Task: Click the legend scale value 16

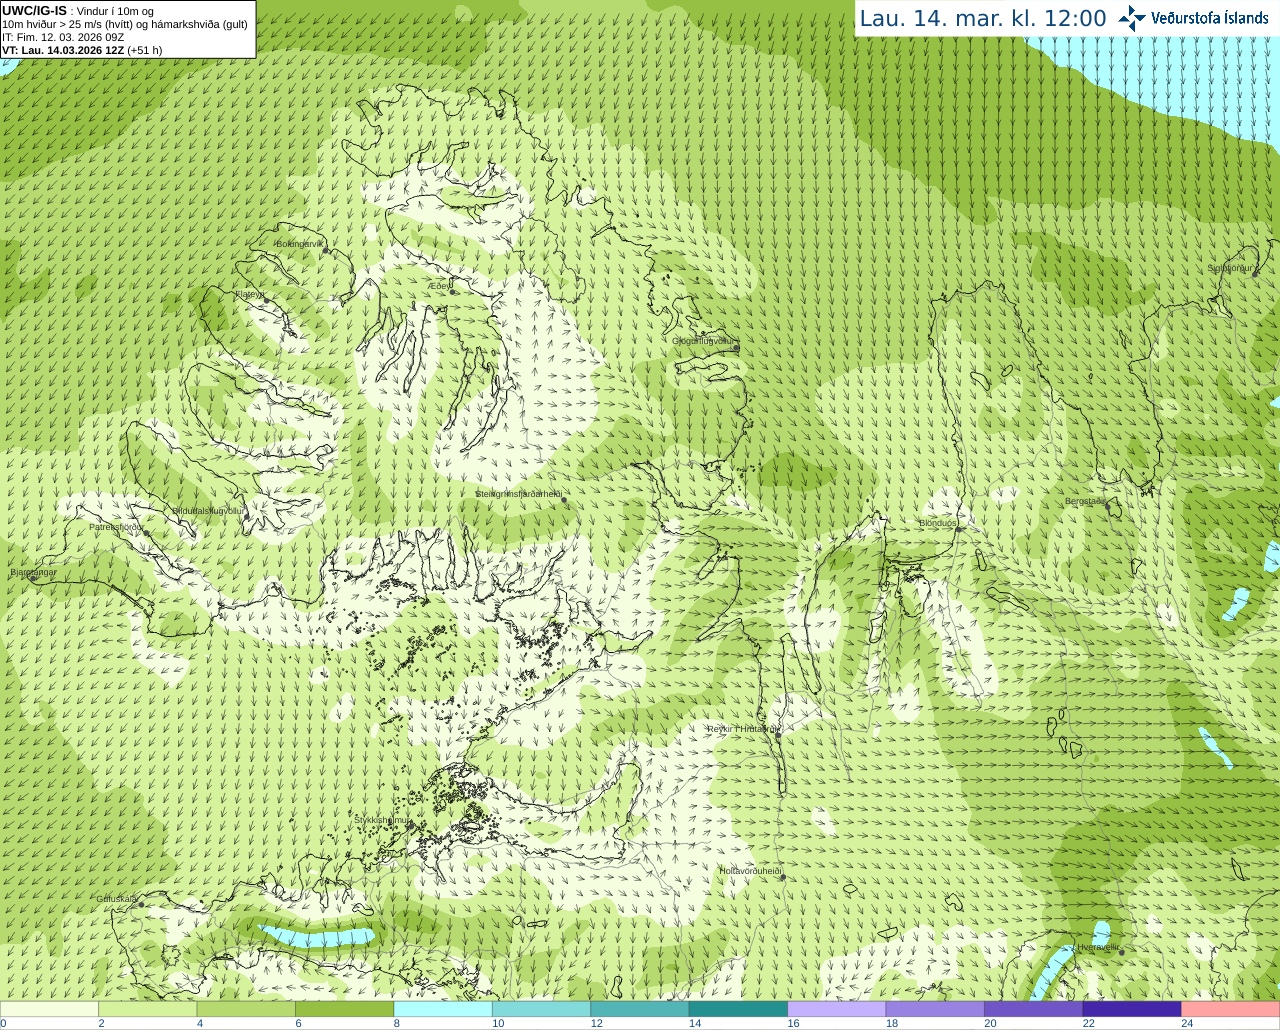Action: [x=793, y=1023]
